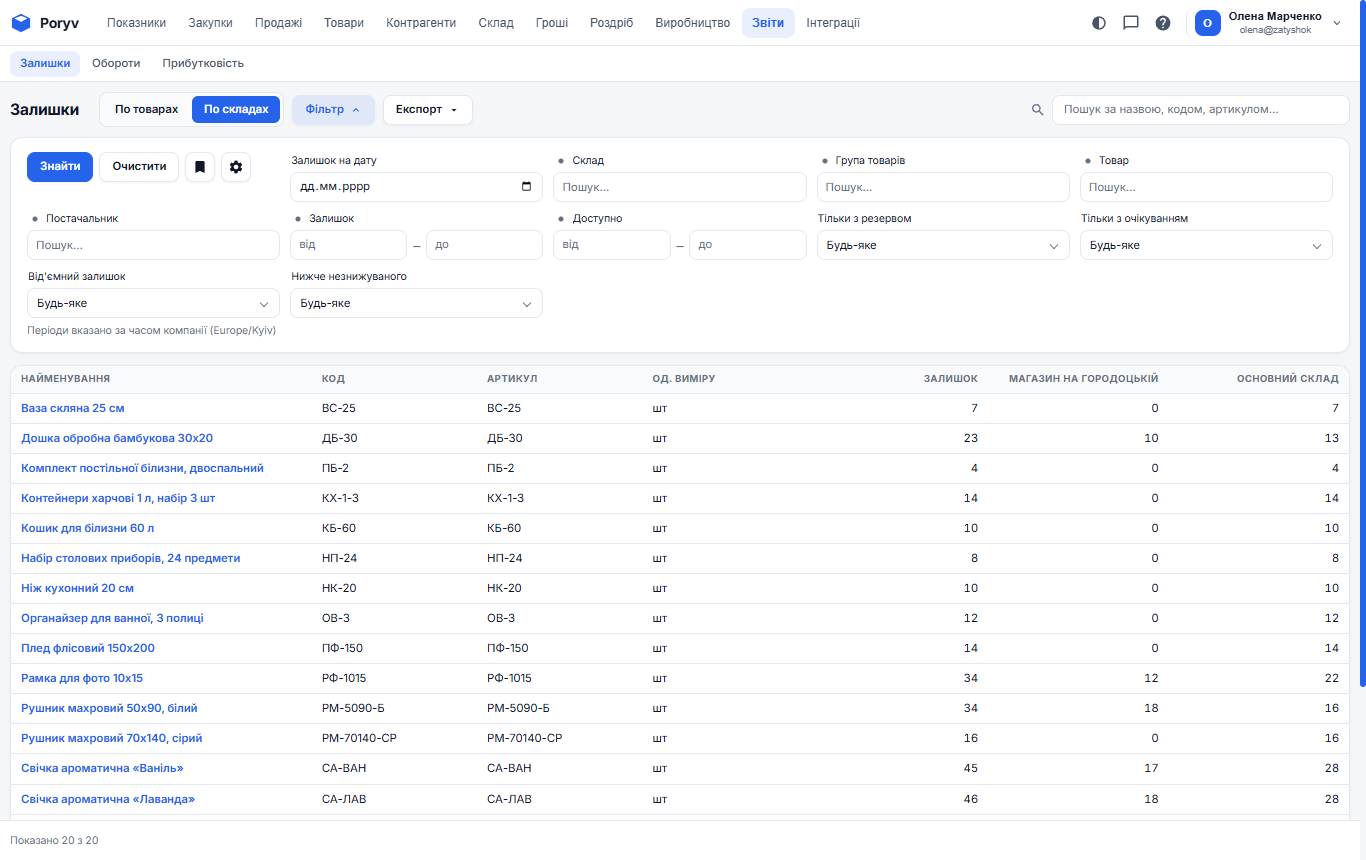Open the Склад menu item
Image resolution: width=1366 pixels, height=860 pixels.
click(x=496, y=23)
